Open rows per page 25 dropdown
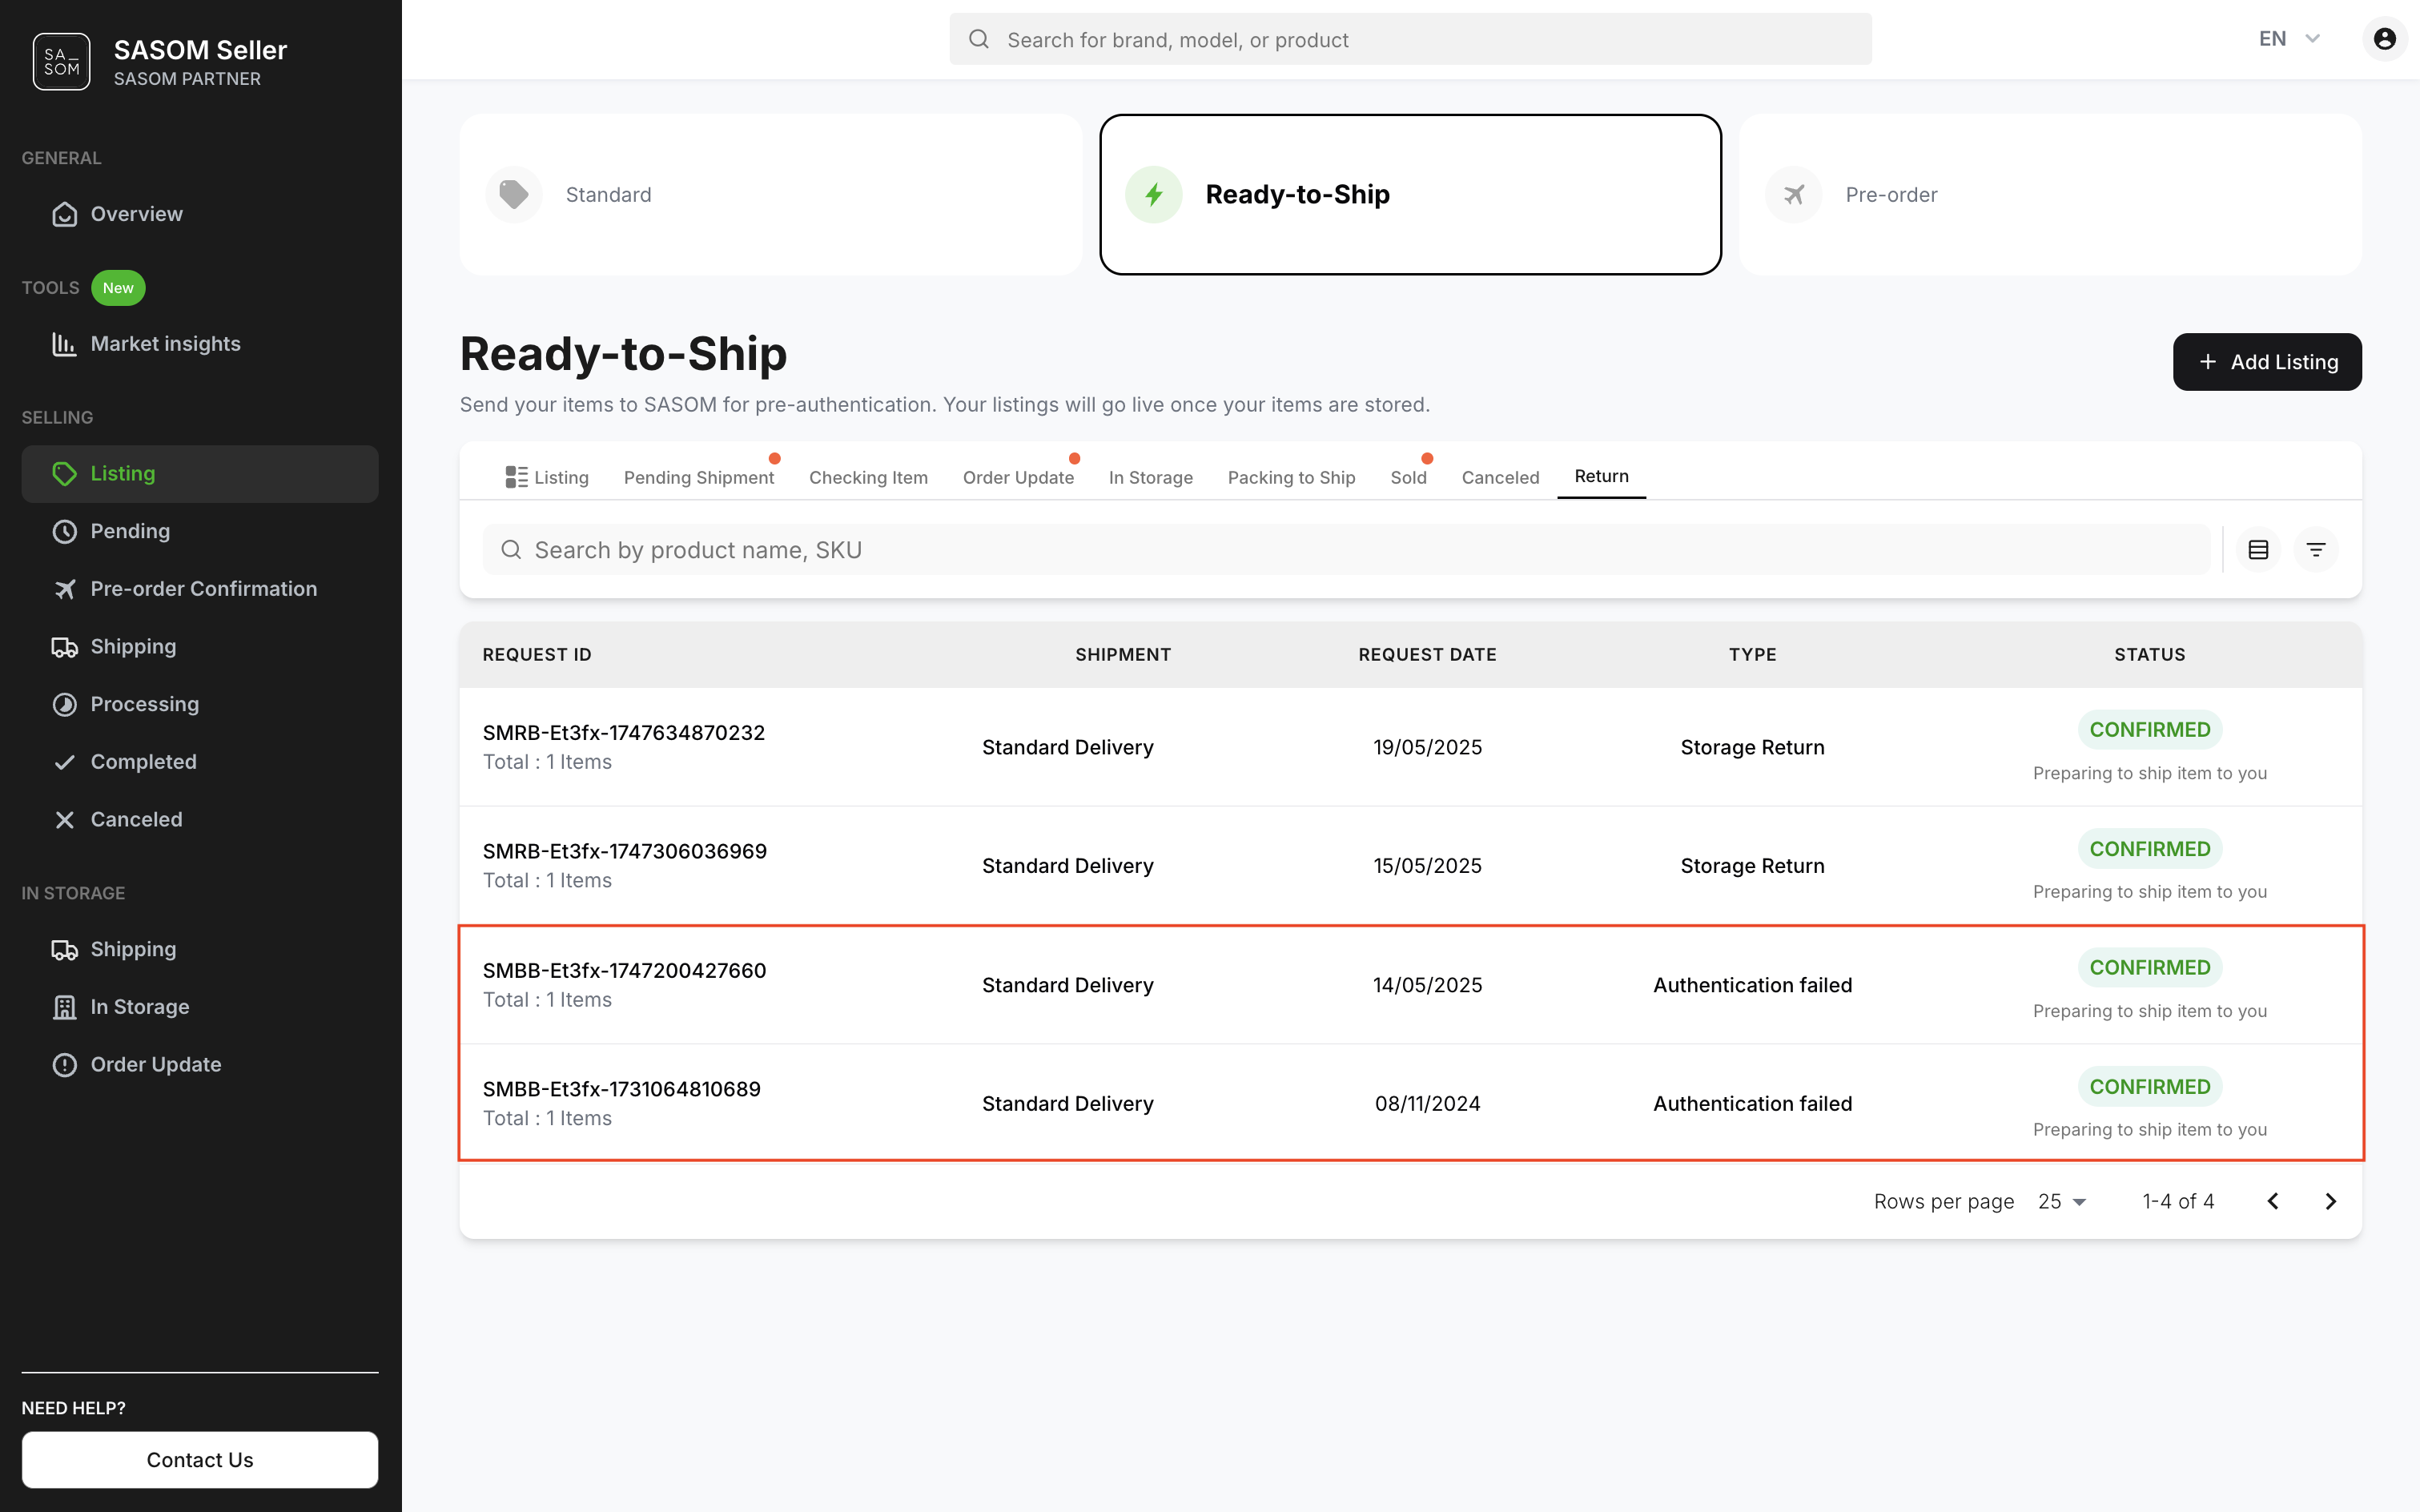 coord(2062,1201)
